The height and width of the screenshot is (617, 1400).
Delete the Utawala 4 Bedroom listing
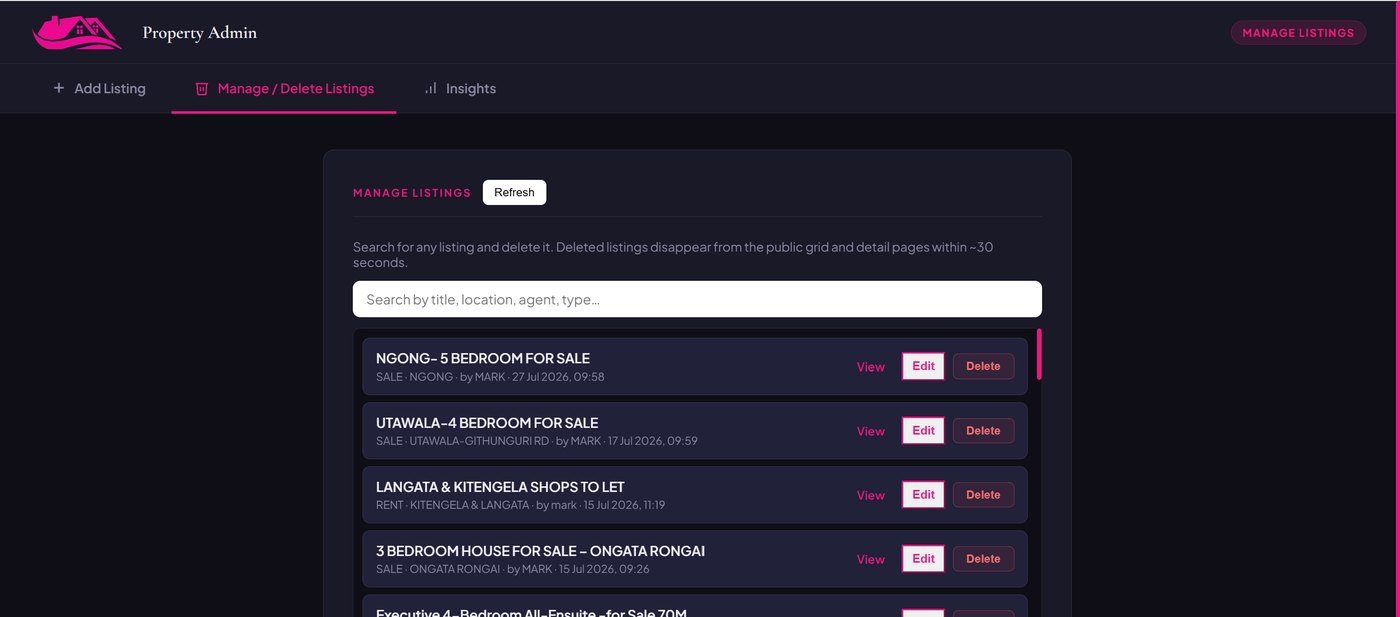[x=983, y=430]
